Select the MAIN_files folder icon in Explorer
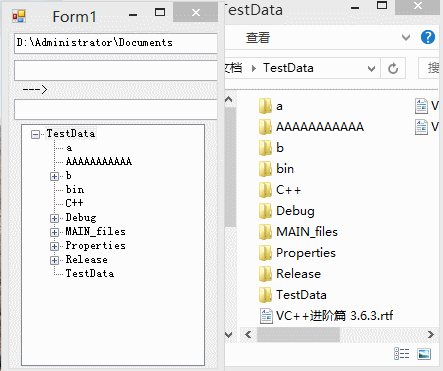443x371 pixels. point(265,232)
